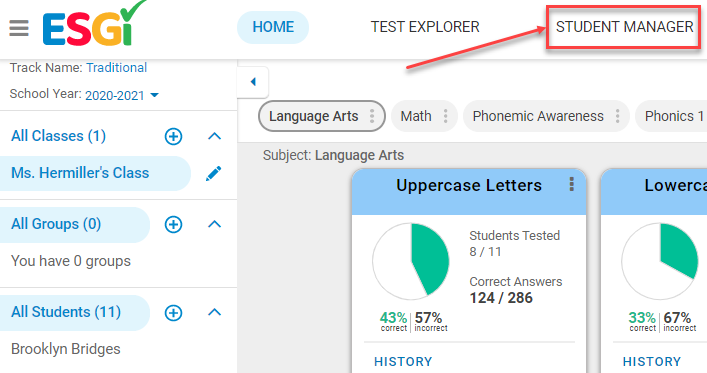
Task: Select the Math subject tab
Action: 416,116
